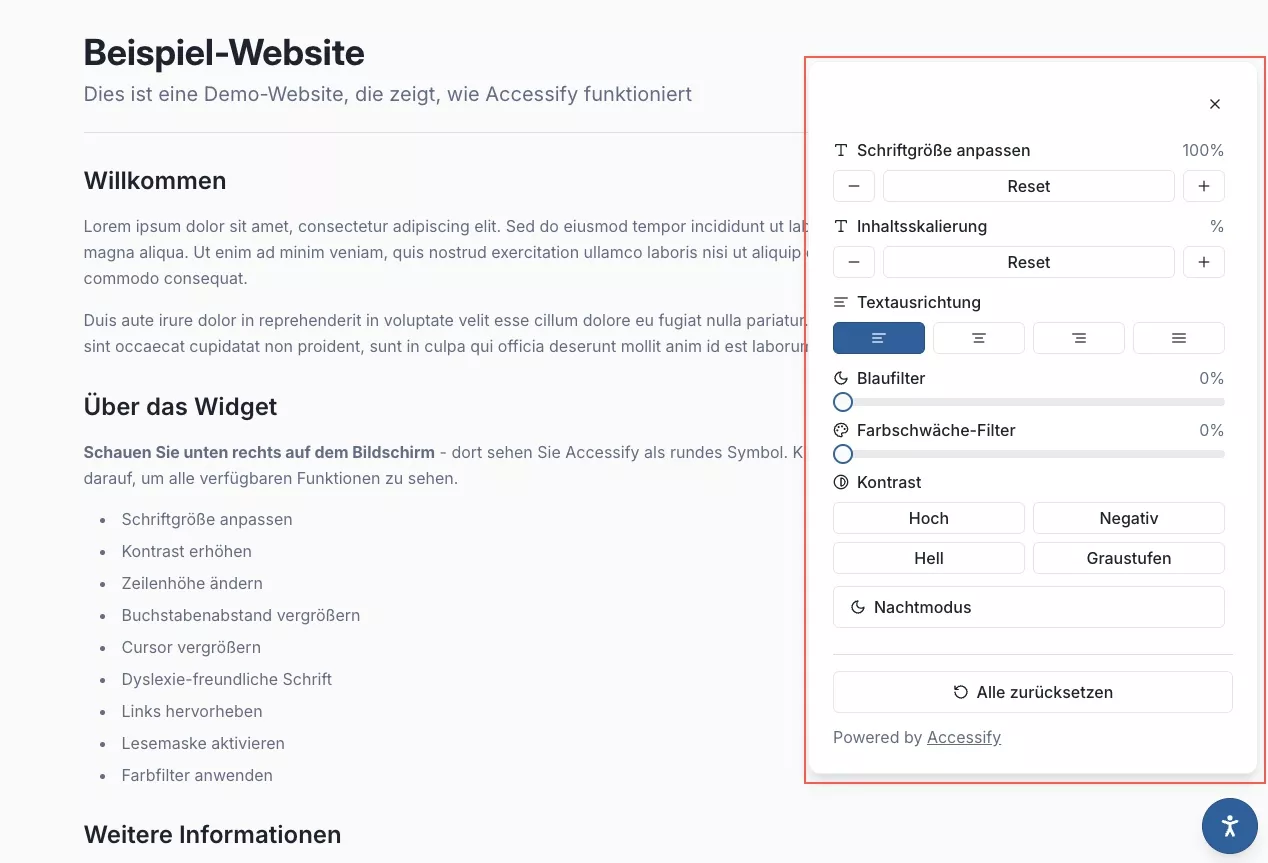This screenshot has height=863, width=1268.
Task: Decrease font size with minus button
Action: (854, 186)
